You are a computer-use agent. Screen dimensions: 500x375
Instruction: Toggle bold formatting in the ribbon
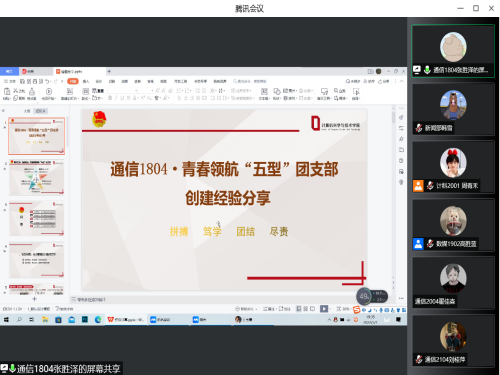(x=110, y=98)
